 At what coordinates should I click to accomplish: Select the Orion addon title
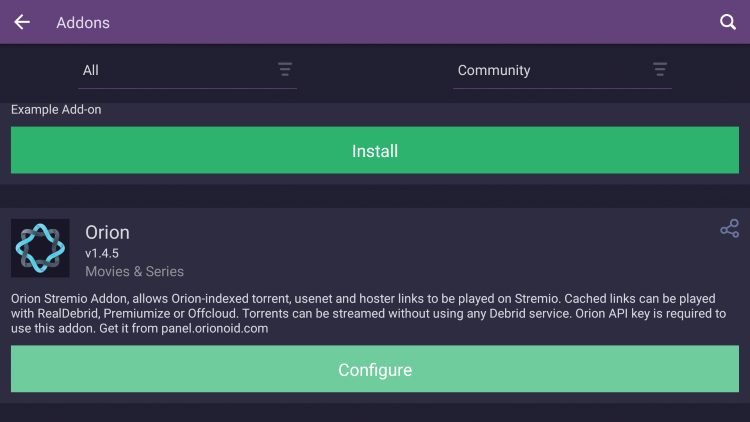[x=107, y=233]
